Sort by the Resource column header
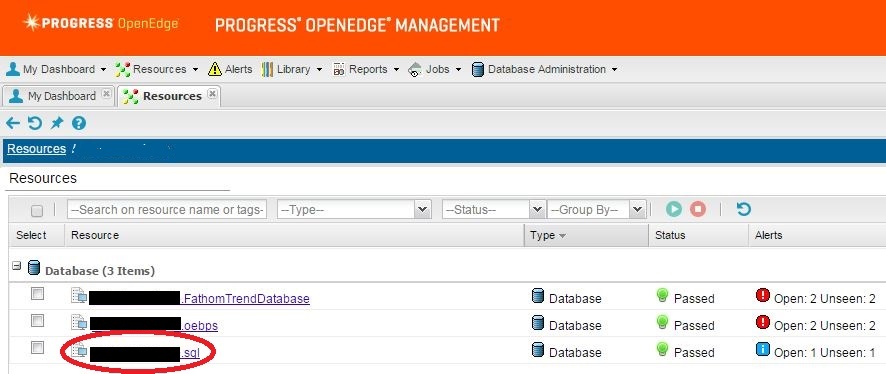The height and width of the screenshot is (374, 886). point(294,235)
